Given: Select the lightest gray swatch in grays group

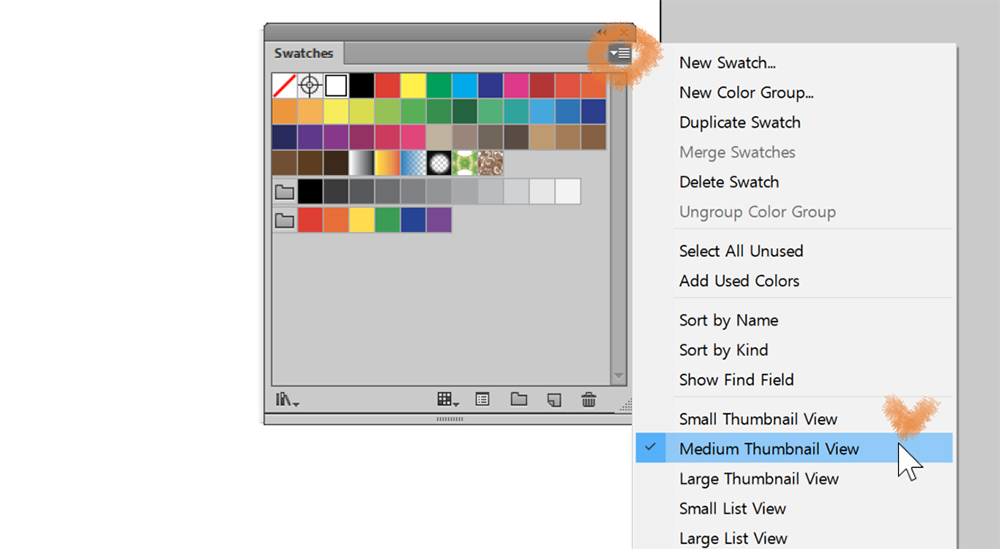Looking at the screenshot, I should [x=568, y=191].
